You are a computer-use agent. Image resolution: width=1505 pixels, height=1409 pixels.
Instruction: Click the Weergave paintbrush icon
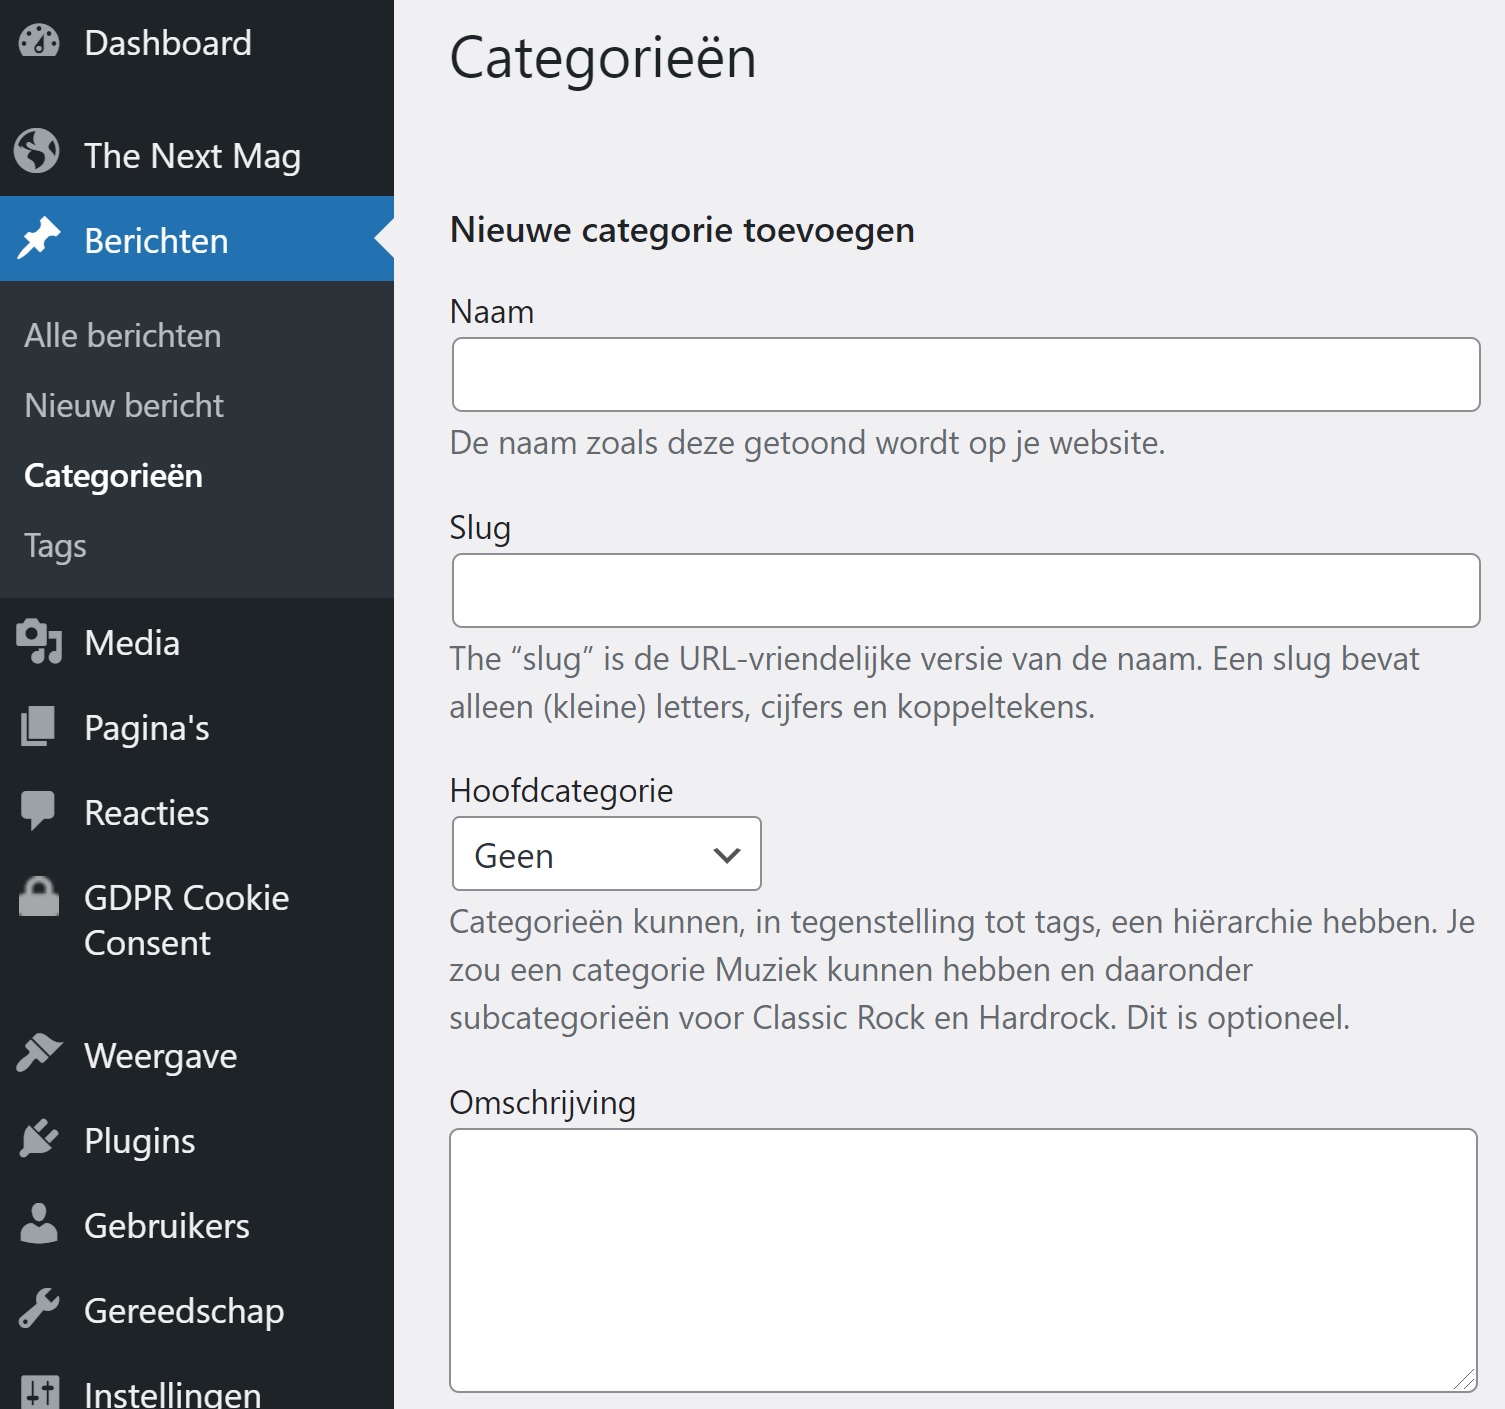pyautogui.click(x=39, y=1053)
